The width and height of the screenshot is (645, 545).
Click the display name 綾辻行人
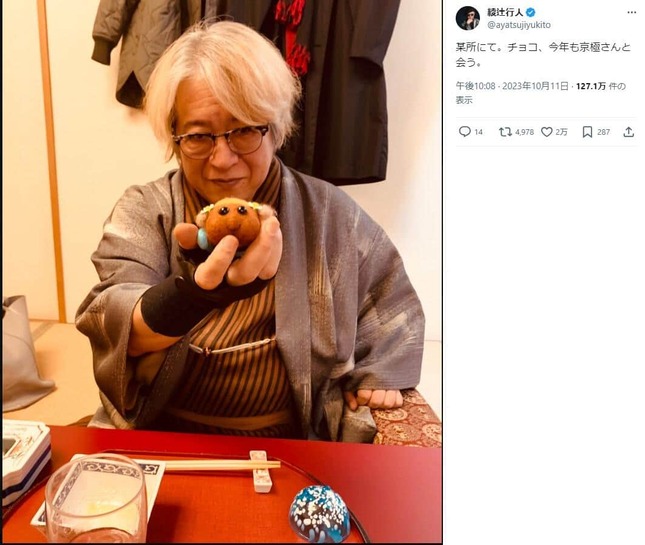[x=505, y=12]
